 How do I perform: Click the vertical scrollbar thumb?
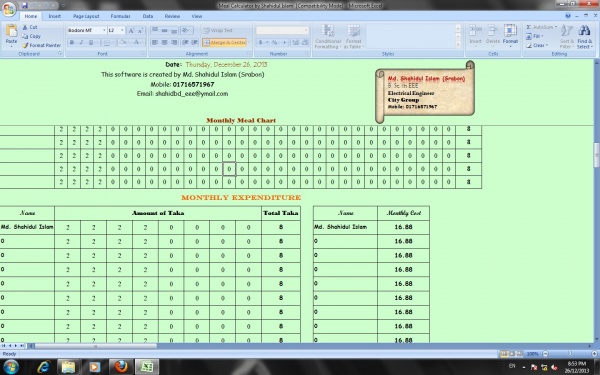pyautogui.click(x=597, y=155)
